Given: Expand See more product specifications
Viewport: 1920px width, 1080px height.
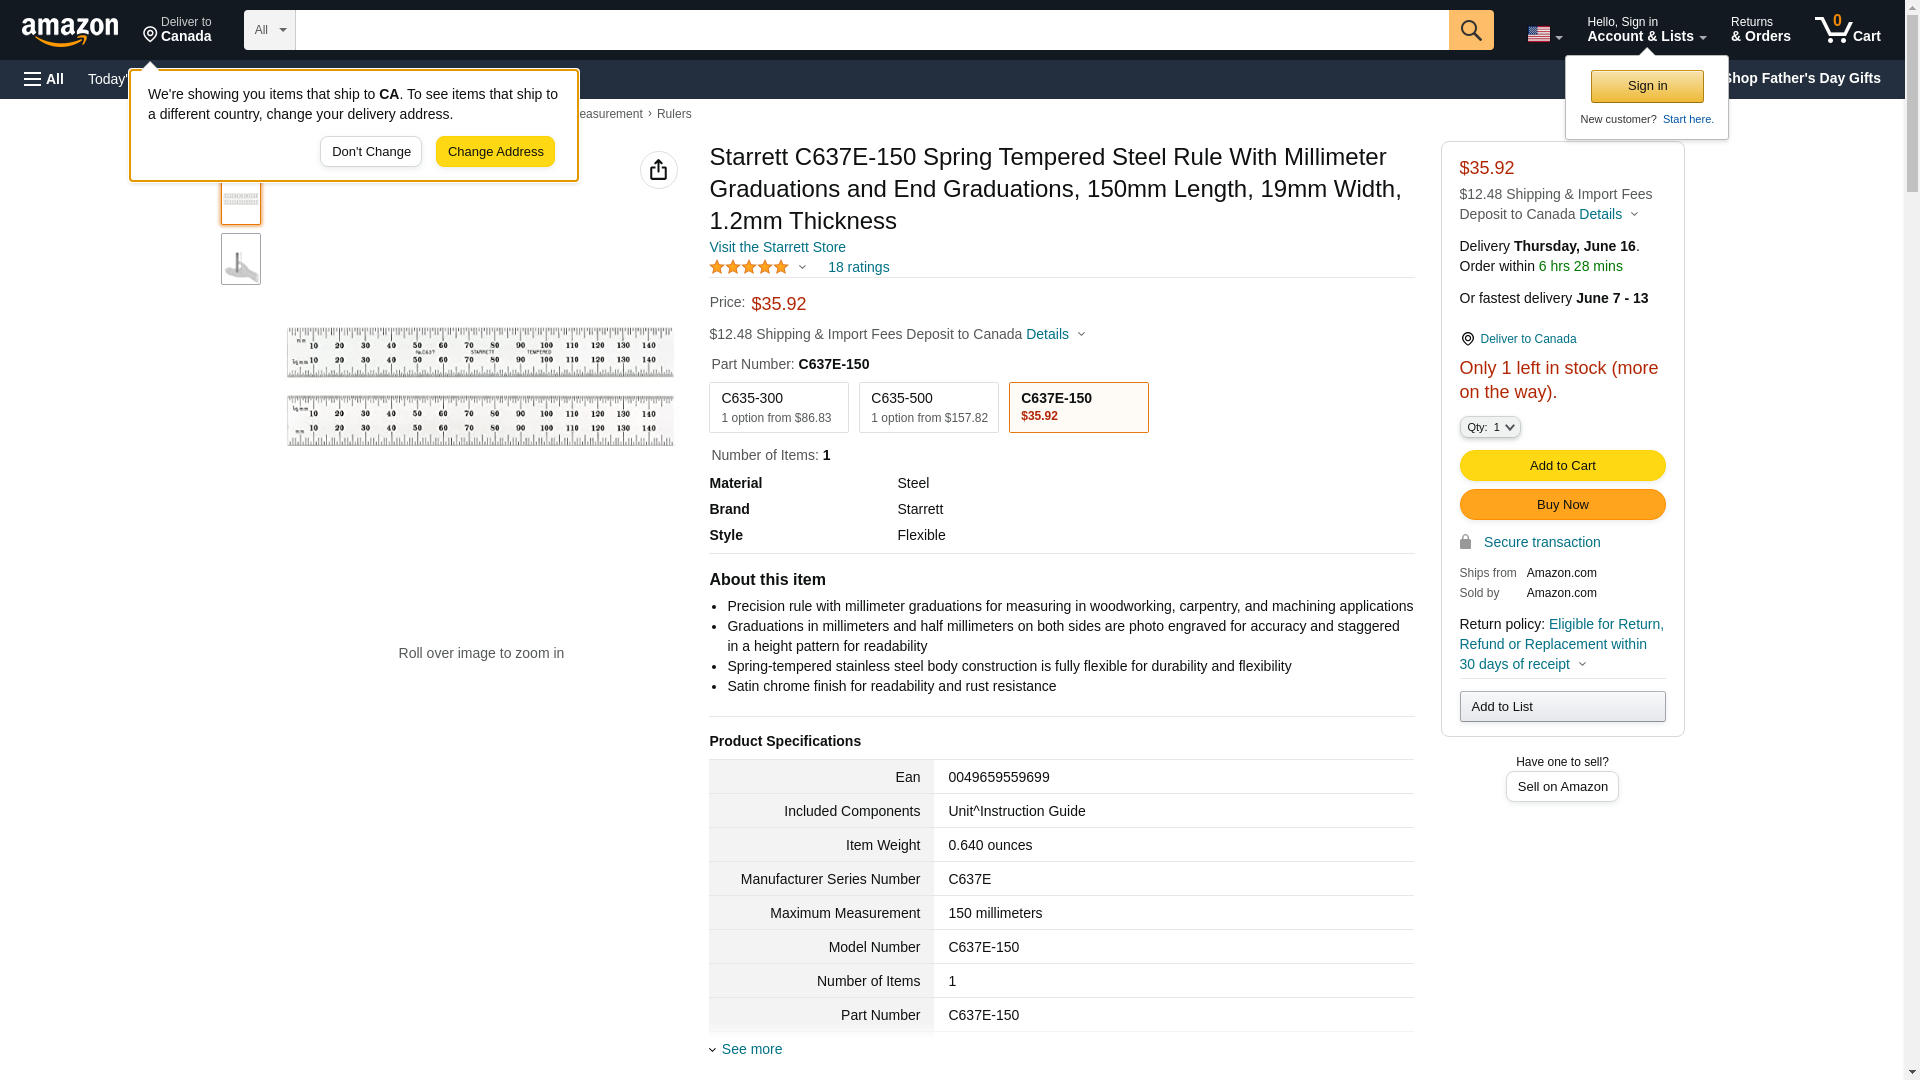Looking at the screenshot, I should [751, 1049].
